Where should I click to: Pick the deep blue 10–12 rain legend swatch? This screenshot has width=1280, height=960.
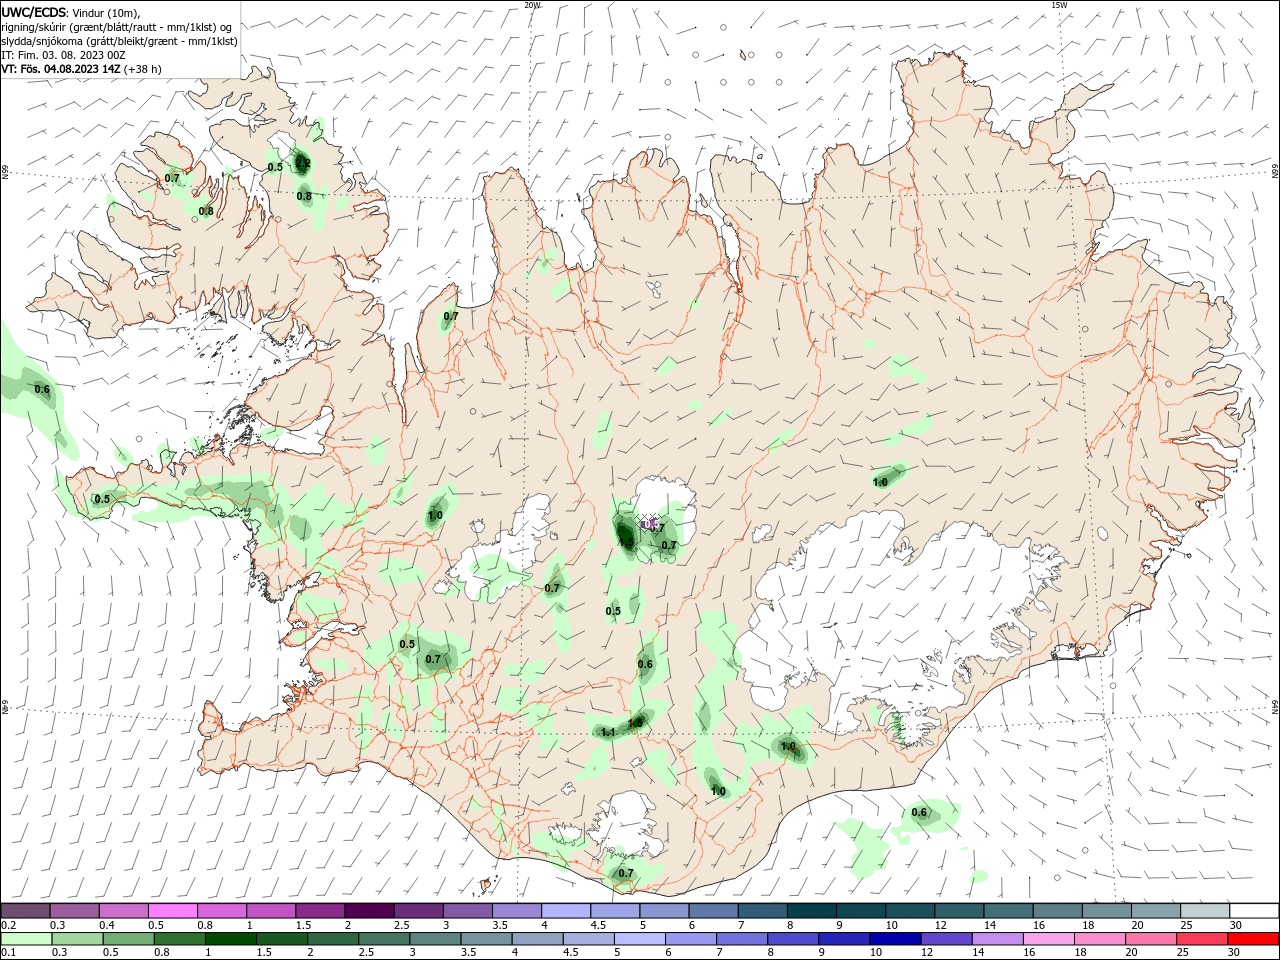click(896, 939)
